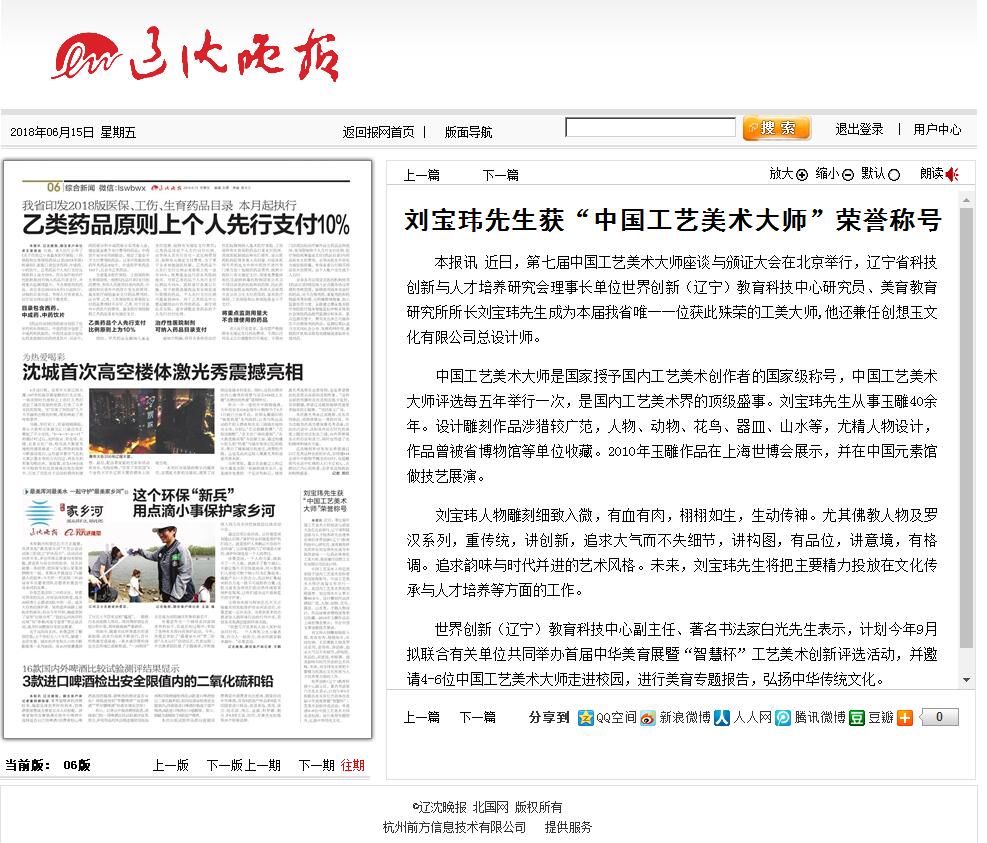Share article via the 腾讯微博 icon
987x843 pixels.
(782, 718)
